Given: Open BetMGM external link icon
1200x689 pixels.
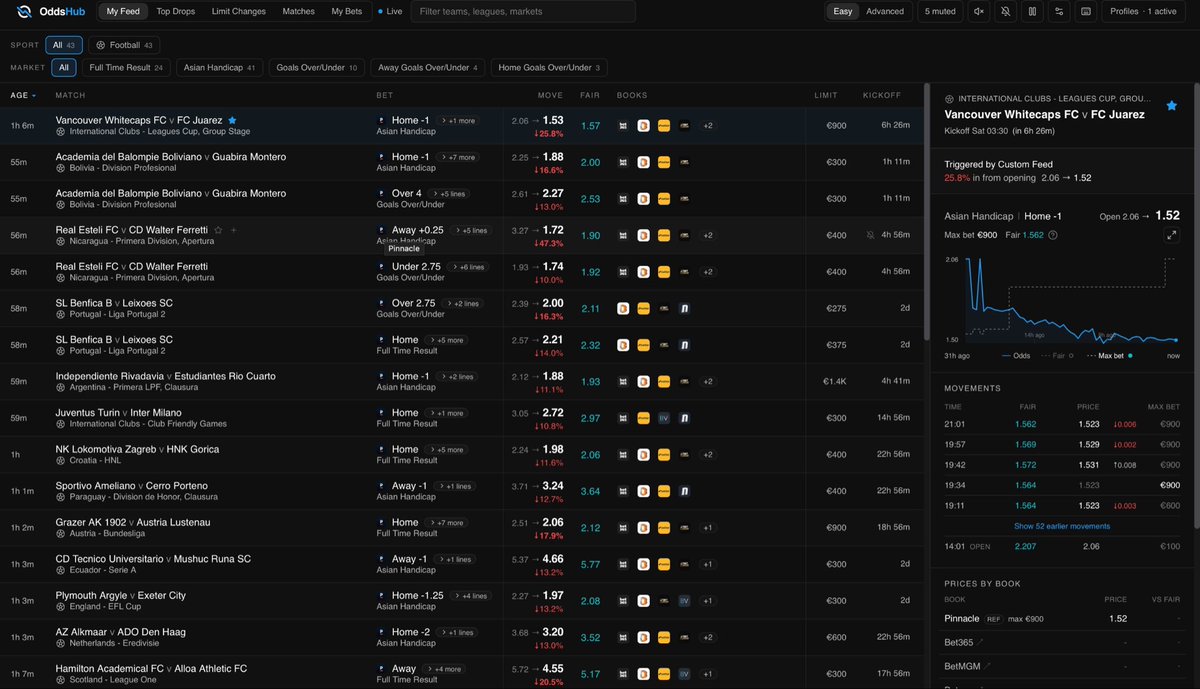Looking at the screenshot, I should point(986,665).
